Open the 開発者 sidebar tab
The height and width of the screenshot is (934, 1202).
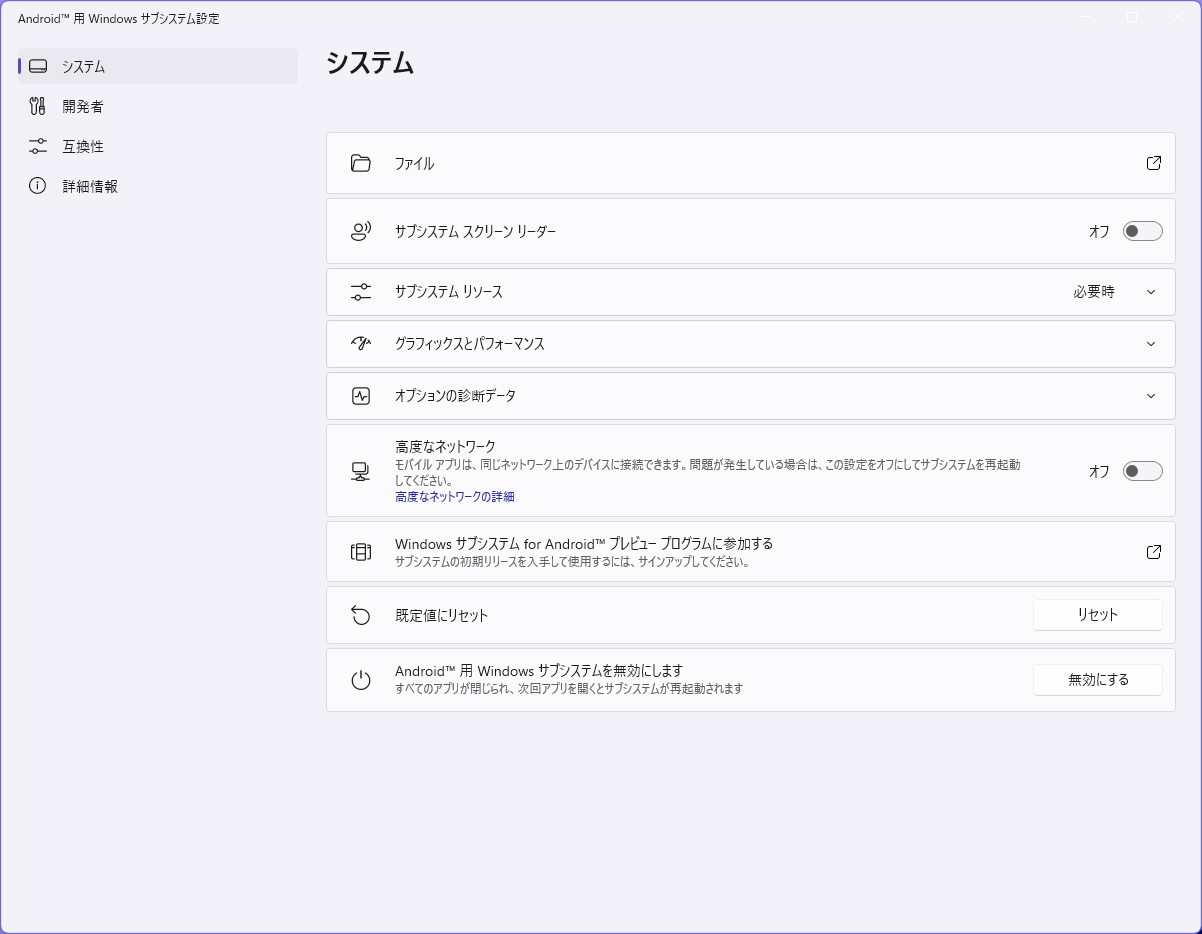[x=158, y=106]
